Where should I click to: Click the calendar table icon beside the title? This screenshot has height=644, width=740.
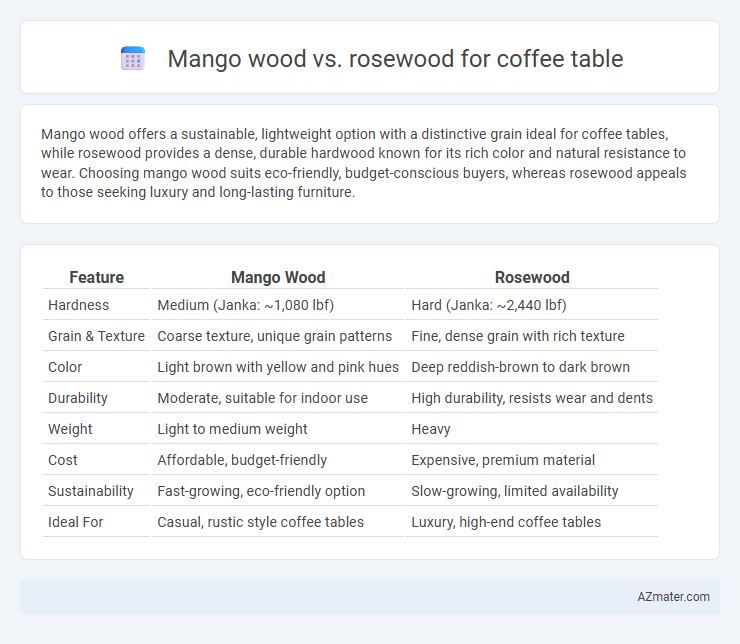click(133, 59)
